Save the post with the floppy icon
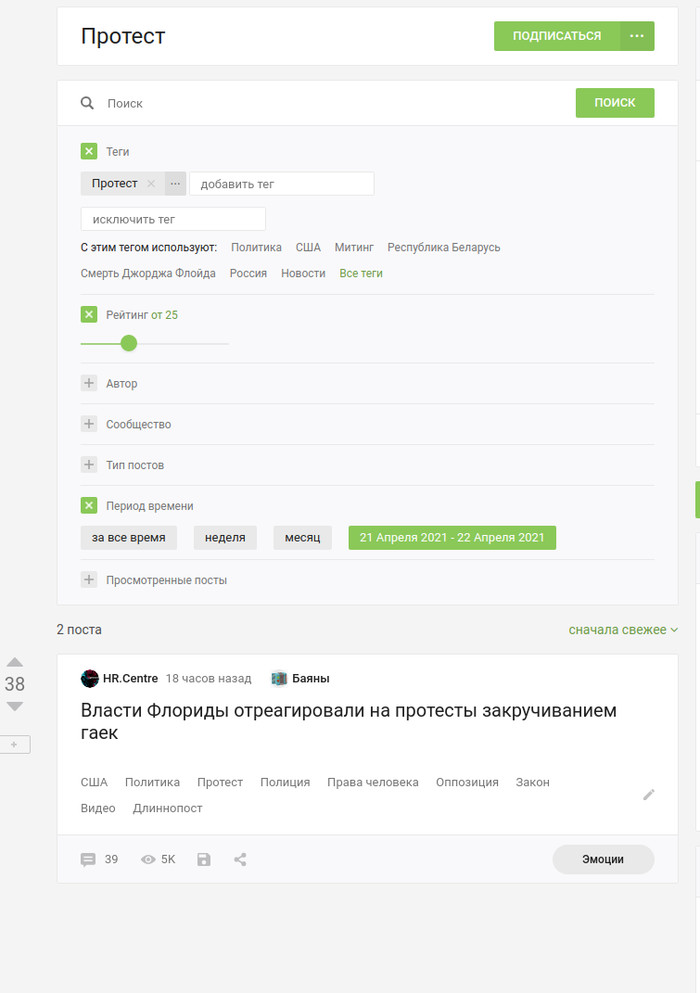The height and width of the screenshot is (993, 700). [204, 859]
